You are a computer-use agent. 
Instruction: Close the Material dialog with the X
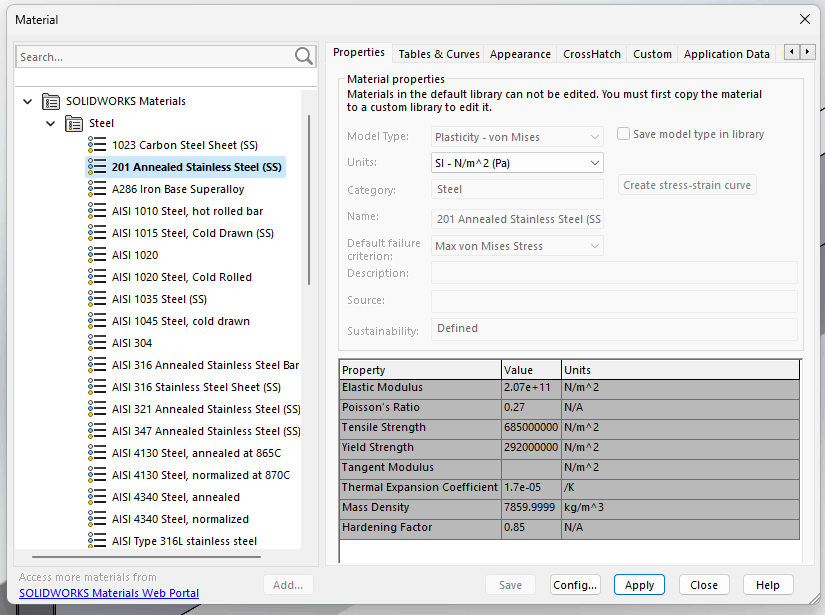coord(804,19)
